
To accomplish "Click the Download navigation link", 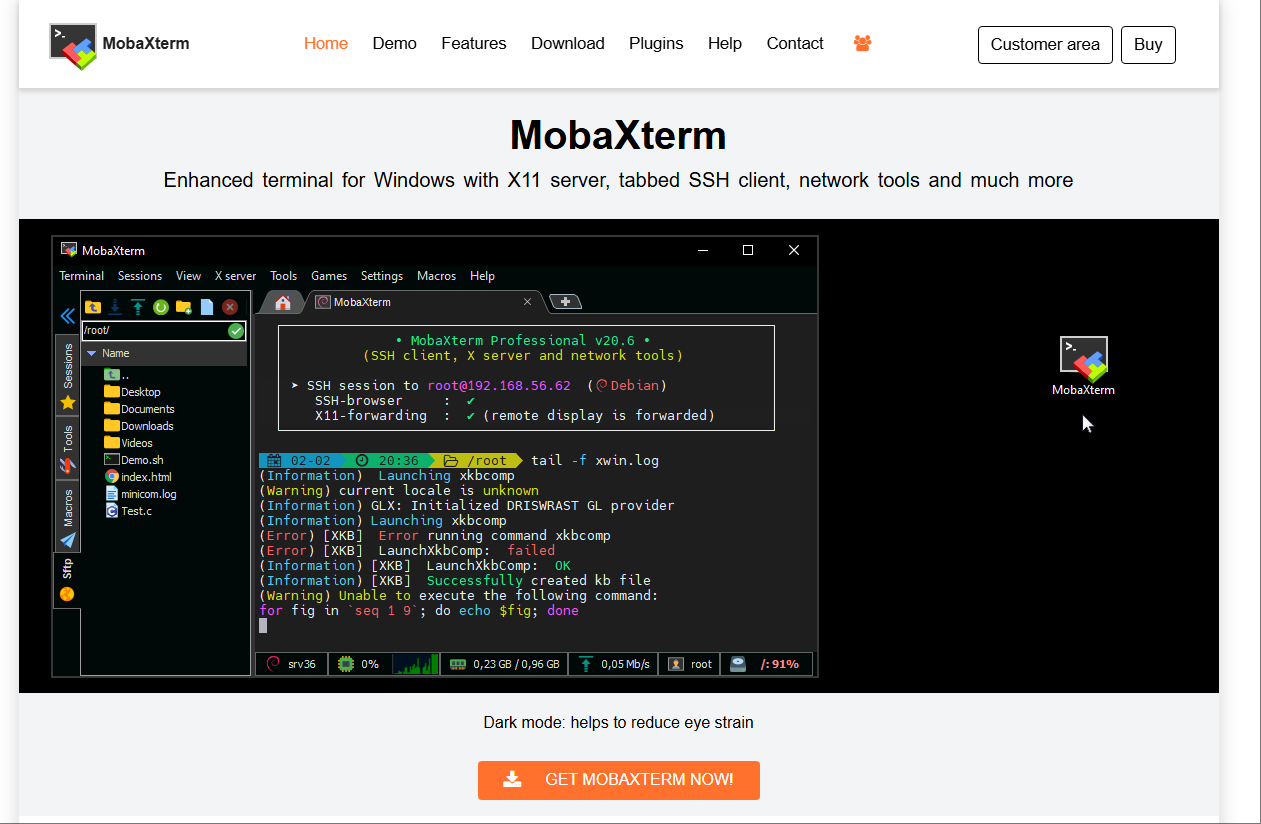I will click(567, 44).
